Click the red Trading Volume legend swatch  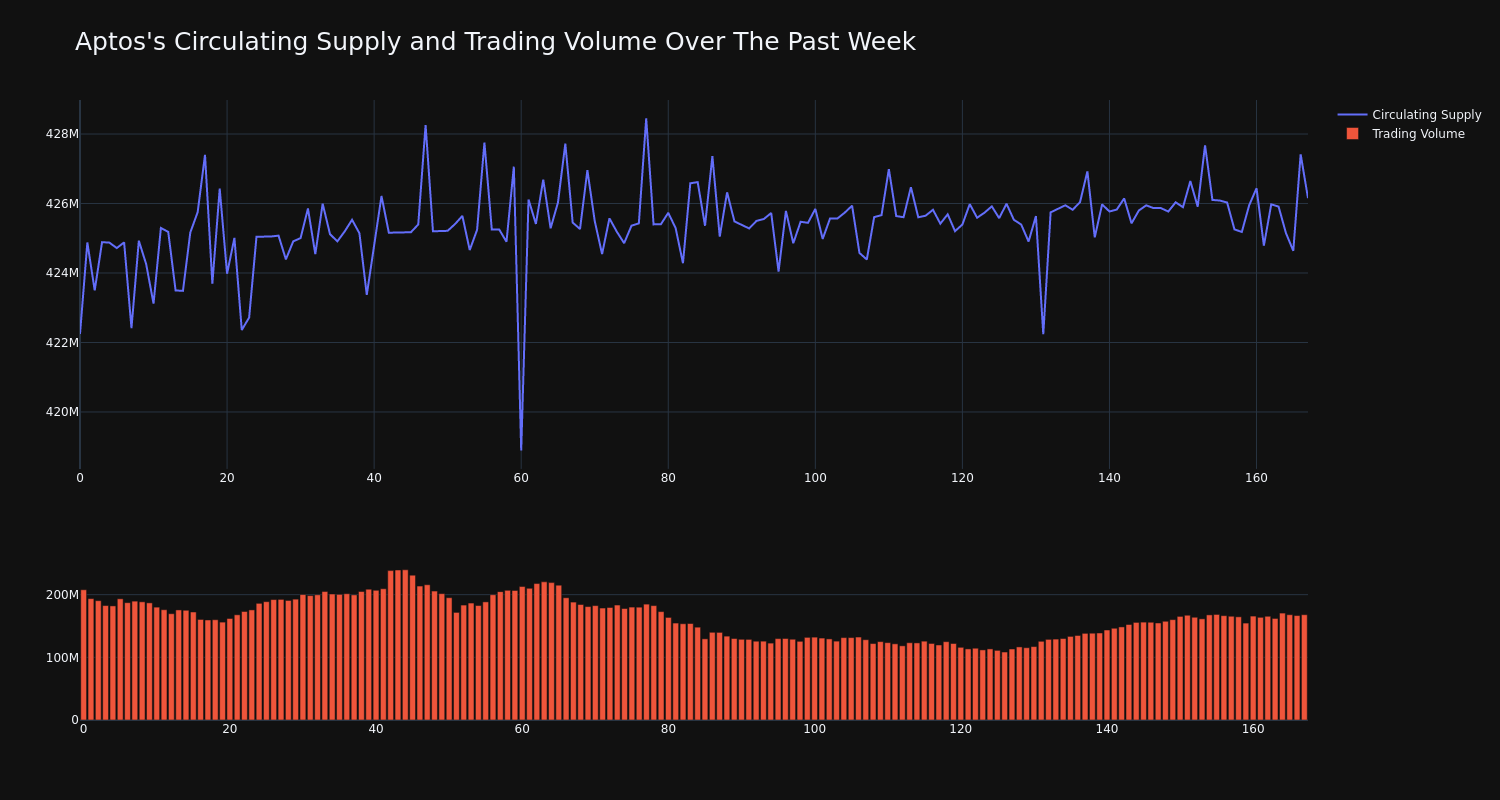coord(1352,134)
